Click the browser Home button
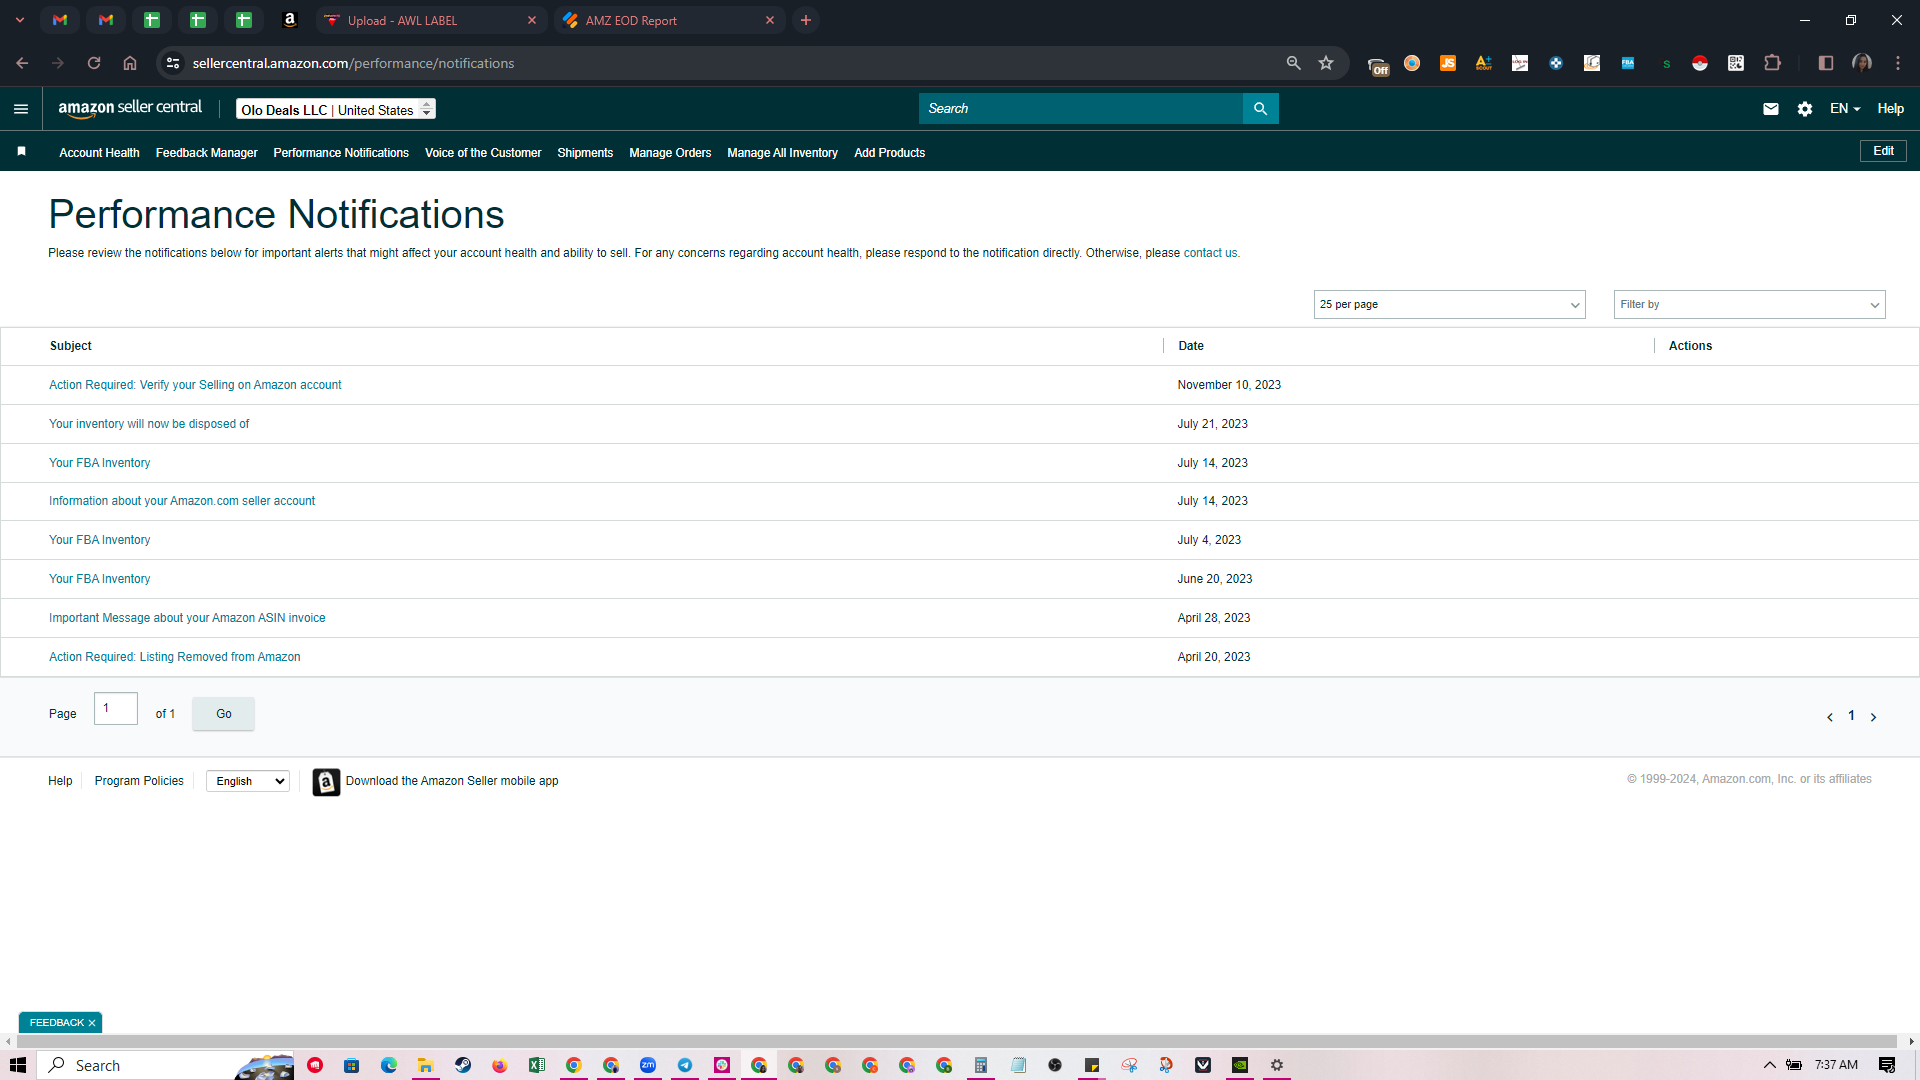This screenshot has width=1920, height=1080. pyautogui.click(x=130, y=63)
